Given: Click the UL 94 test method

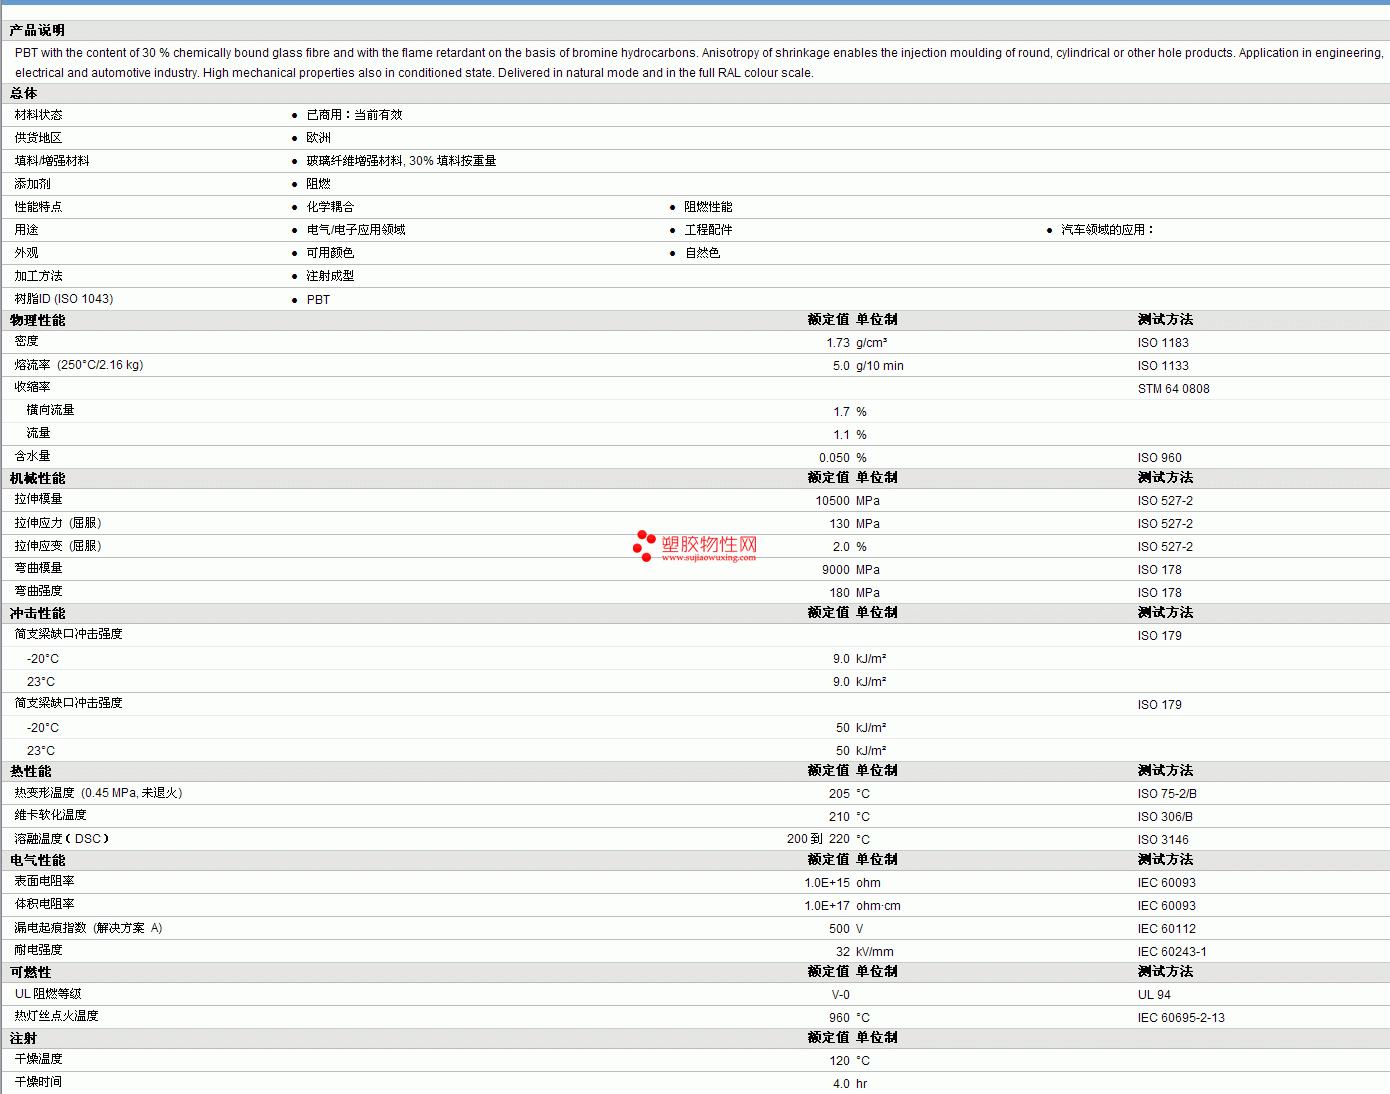Looking at the screenshot, I should 1154,995.
